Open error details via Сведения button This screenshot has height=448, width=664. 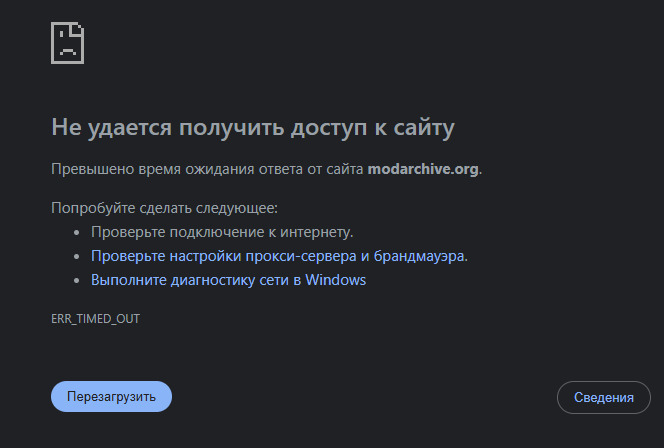603,397
